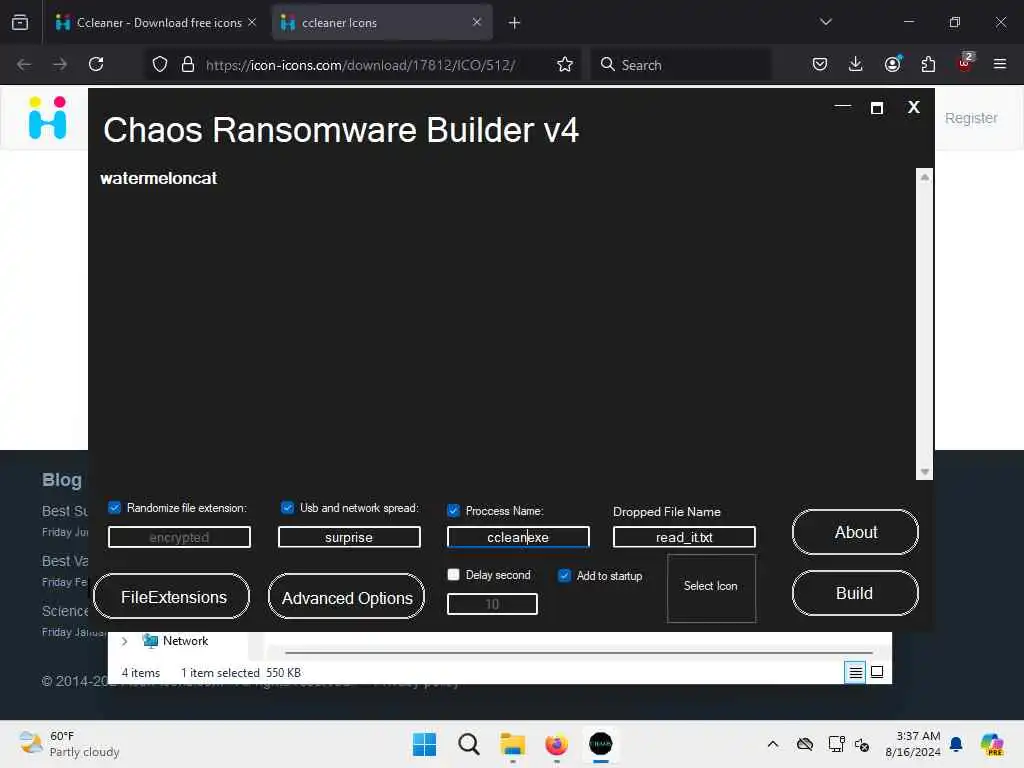
Task: Click the 'surprise' text field
Action: 349,537
